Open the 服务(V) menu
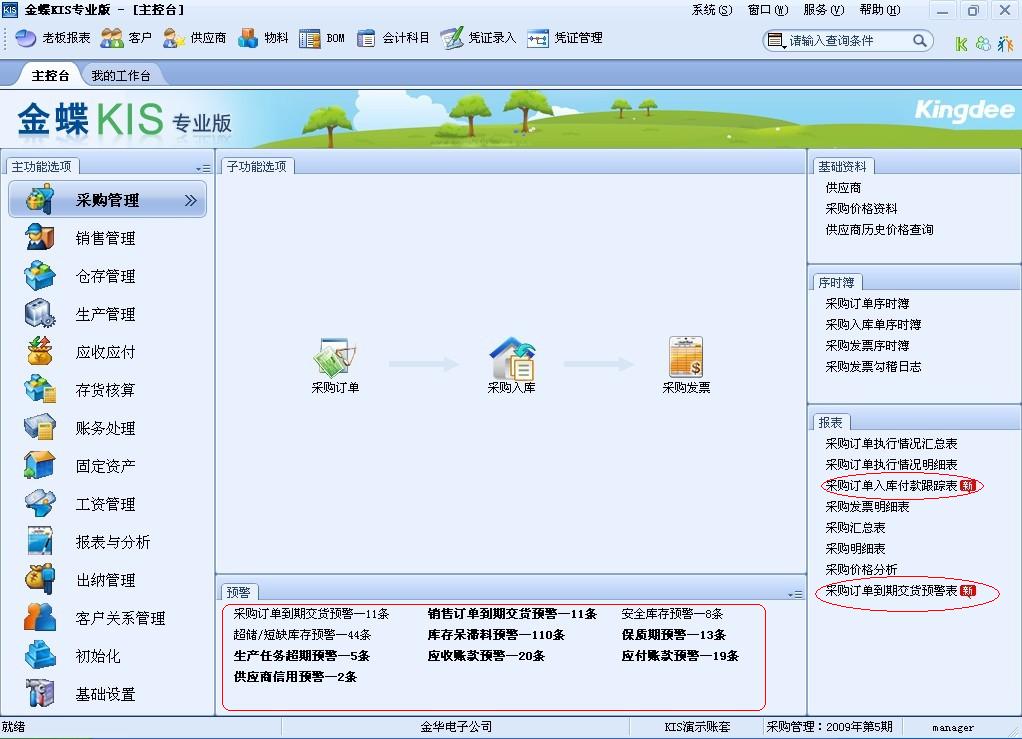Image resolution: width=1022 pixels, height=739 pixels. 823,10
